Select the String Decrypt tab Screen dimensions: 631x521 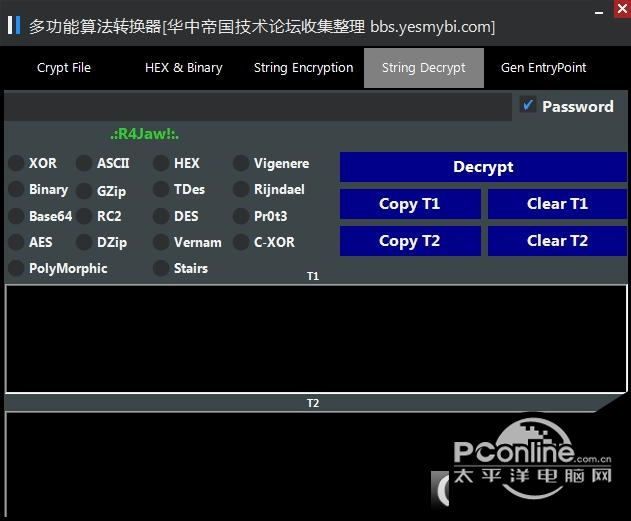tap(424, 68)
